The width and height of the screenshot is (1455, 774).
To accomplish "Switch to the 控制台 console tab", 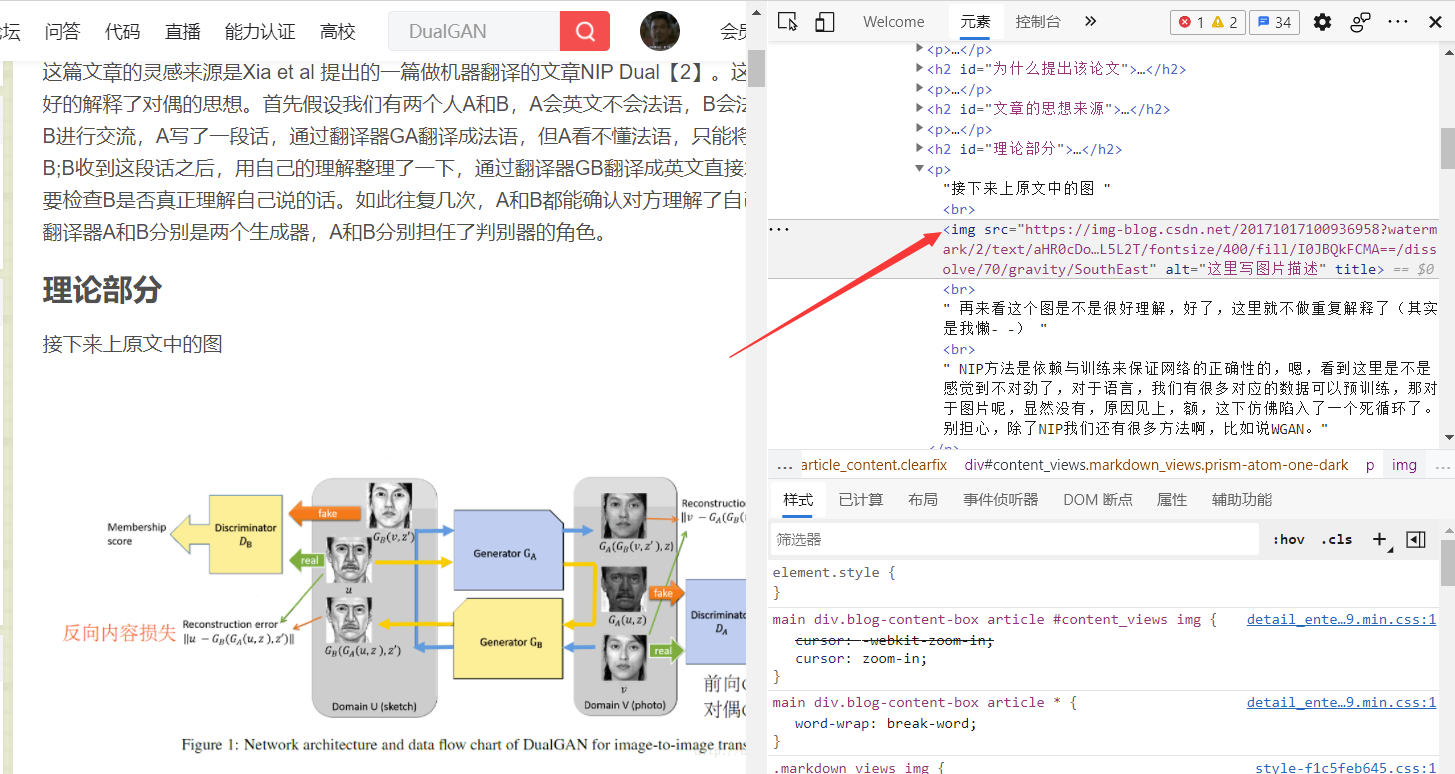I will [x=1037, y=21].
